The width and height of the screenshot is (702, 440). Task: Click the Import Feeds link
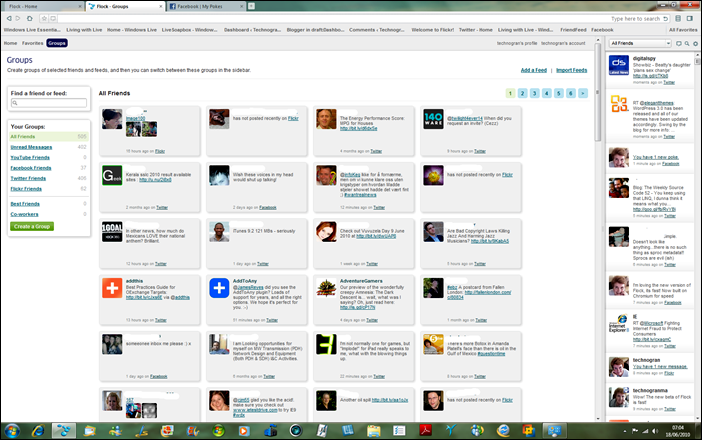(x=571, y=70)
